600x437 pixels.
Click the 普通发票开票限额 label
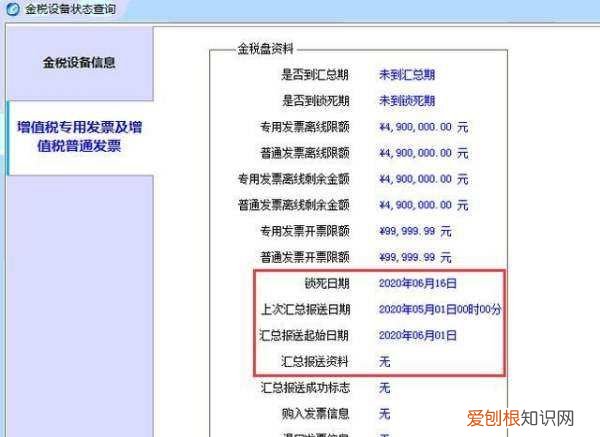305,257
